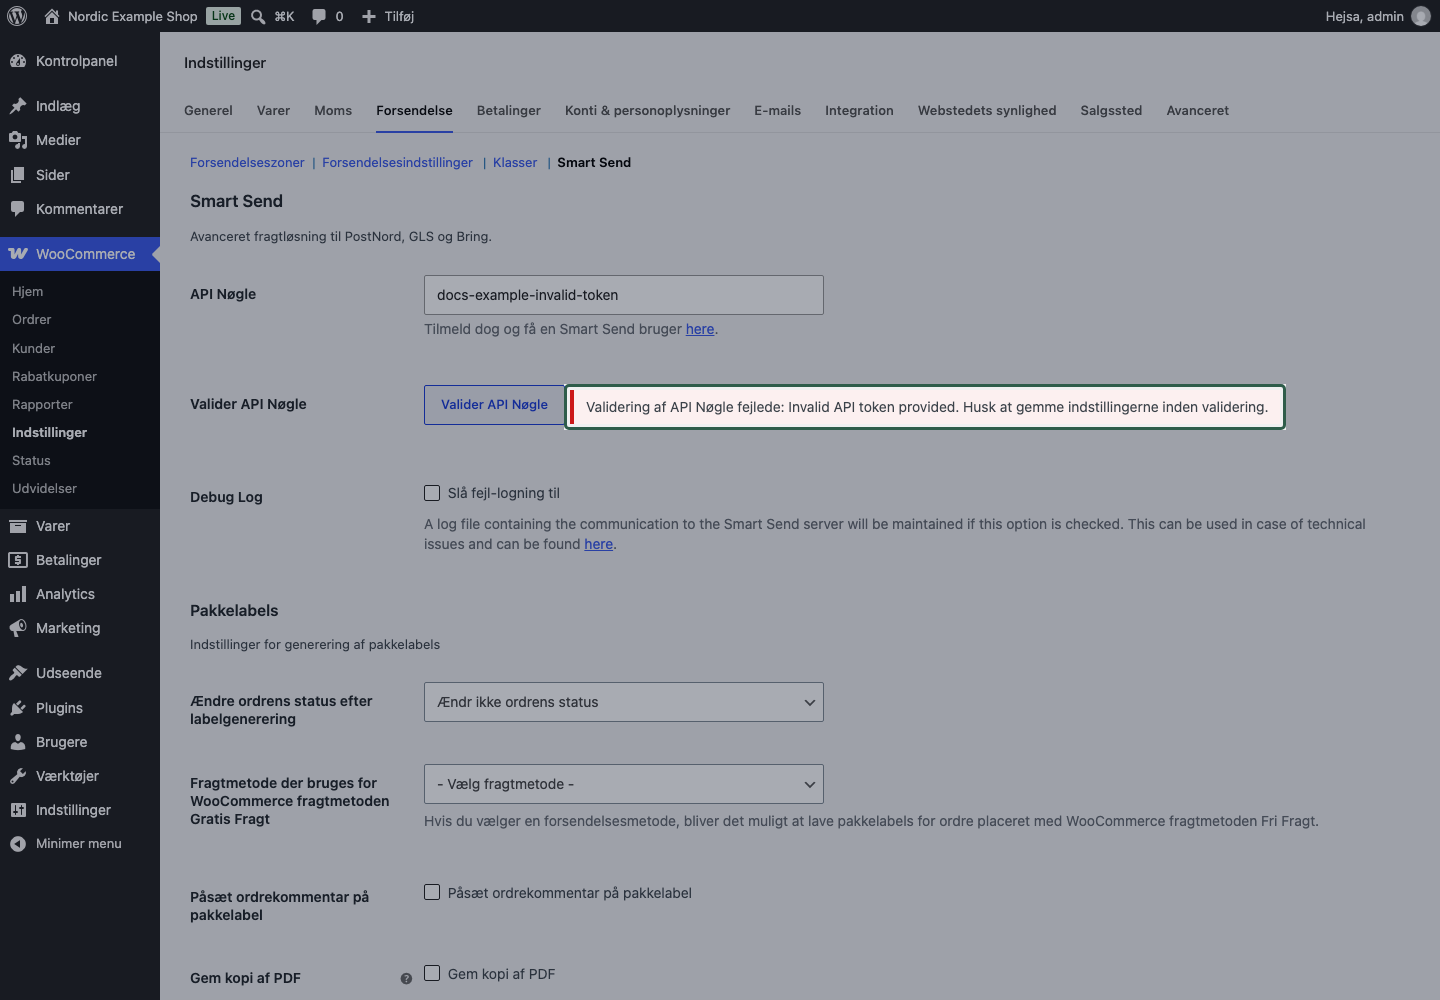The image size is (1440, 1000).
Task: Open Status in the WooCommerce submenu
Action: click(31, 460)
